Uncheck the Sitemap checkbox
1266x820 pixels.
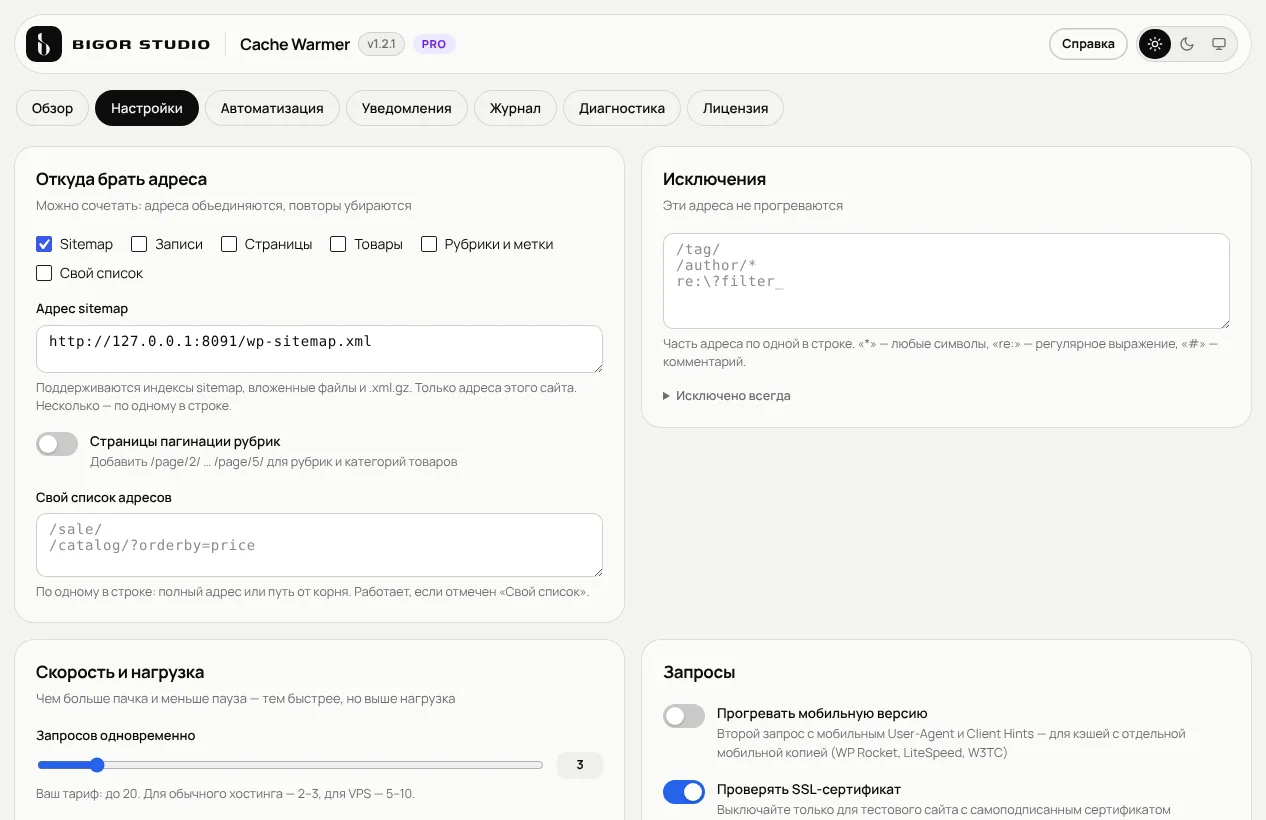pyautogui.click(x=44, y=244)
